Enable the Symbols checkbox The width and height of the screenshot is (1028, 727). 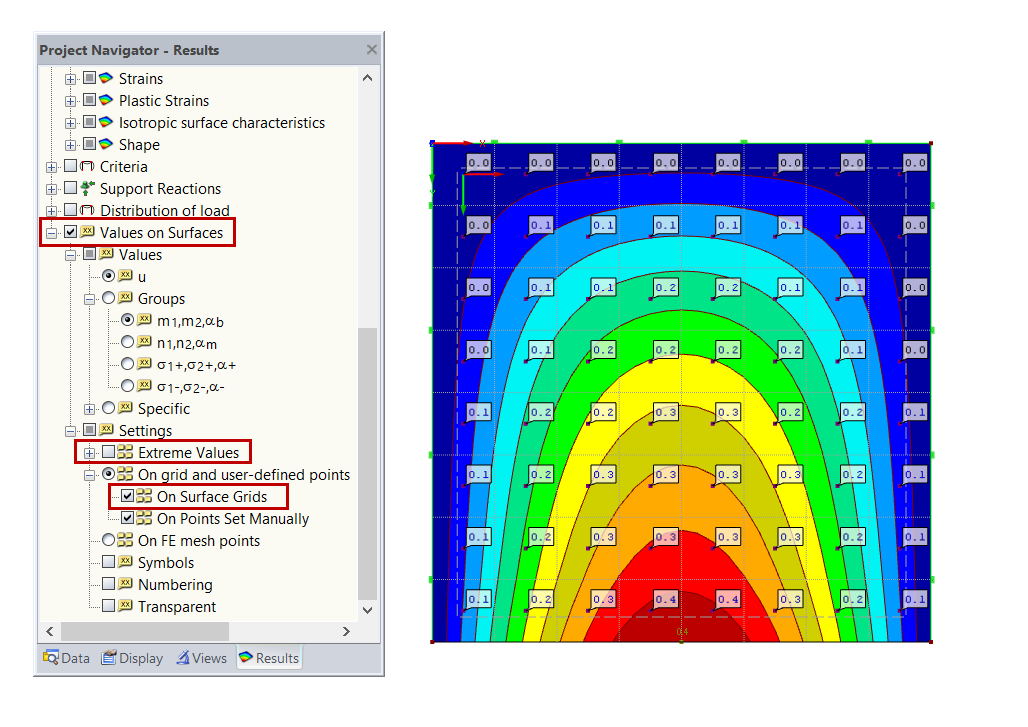pos(110,562)
